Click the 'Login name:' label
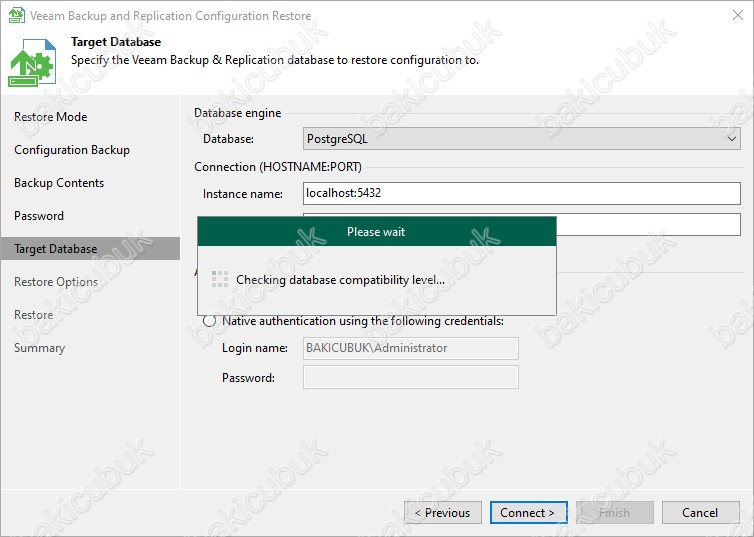This screenshot has height=537, width=754. click(x=255, y=348)
